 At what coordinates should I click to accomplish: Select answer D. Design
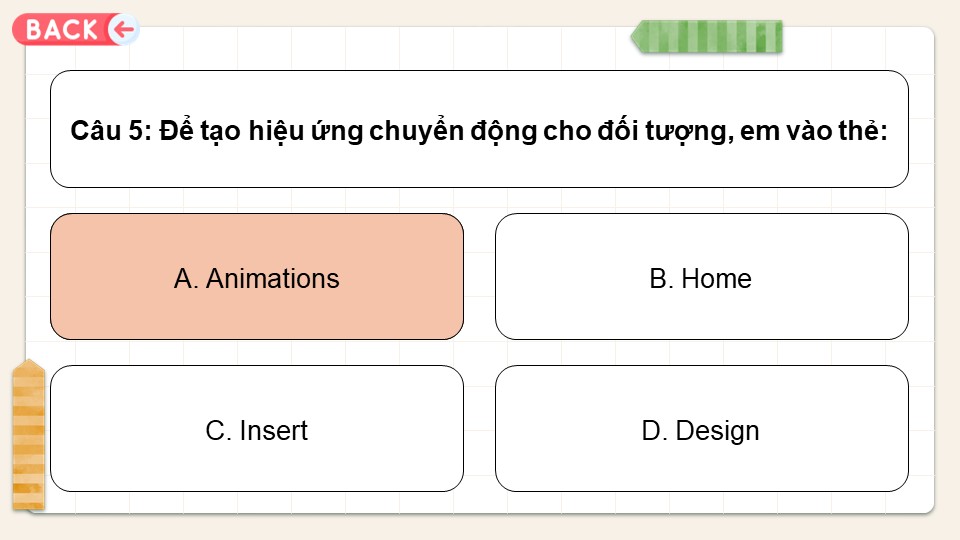click(x=702, y=429)
